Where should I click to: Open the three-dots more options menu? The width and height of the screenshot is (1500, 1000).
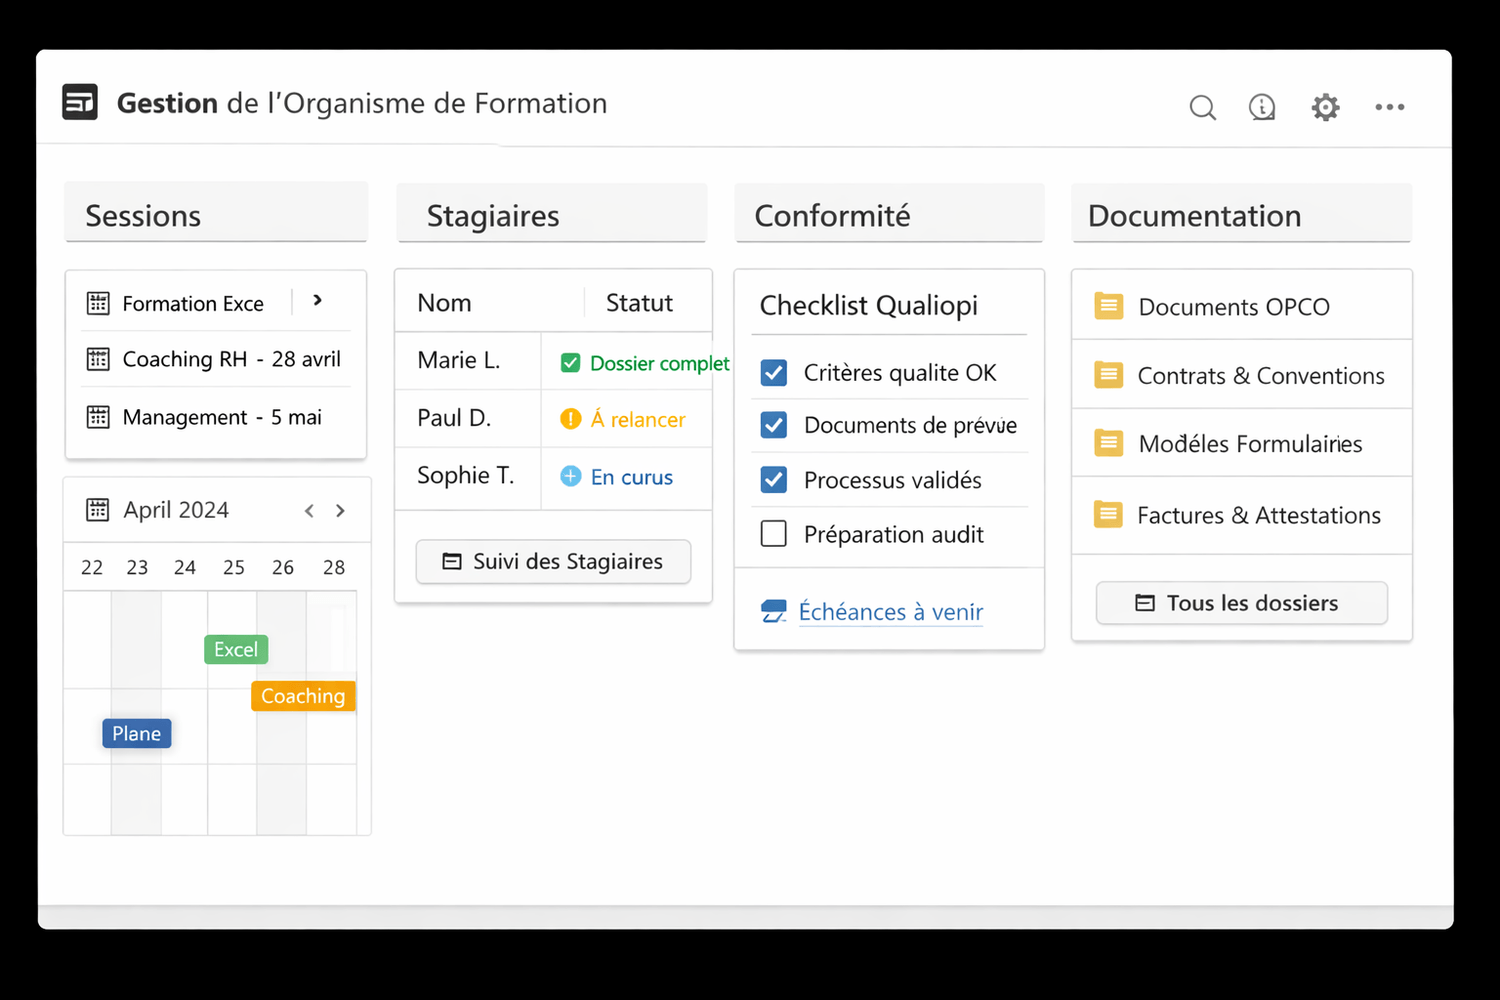tap(1389, 107)
